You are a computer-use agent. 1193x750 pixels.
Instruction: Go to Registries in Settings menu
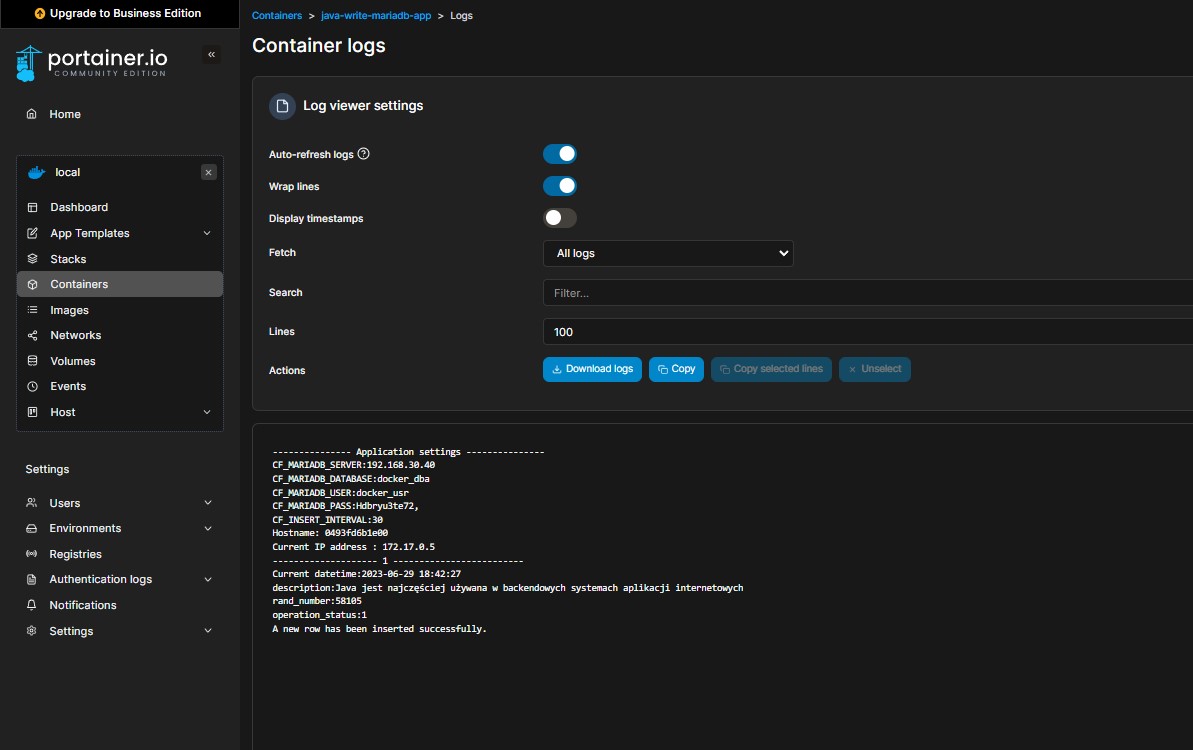pos(75,554)
